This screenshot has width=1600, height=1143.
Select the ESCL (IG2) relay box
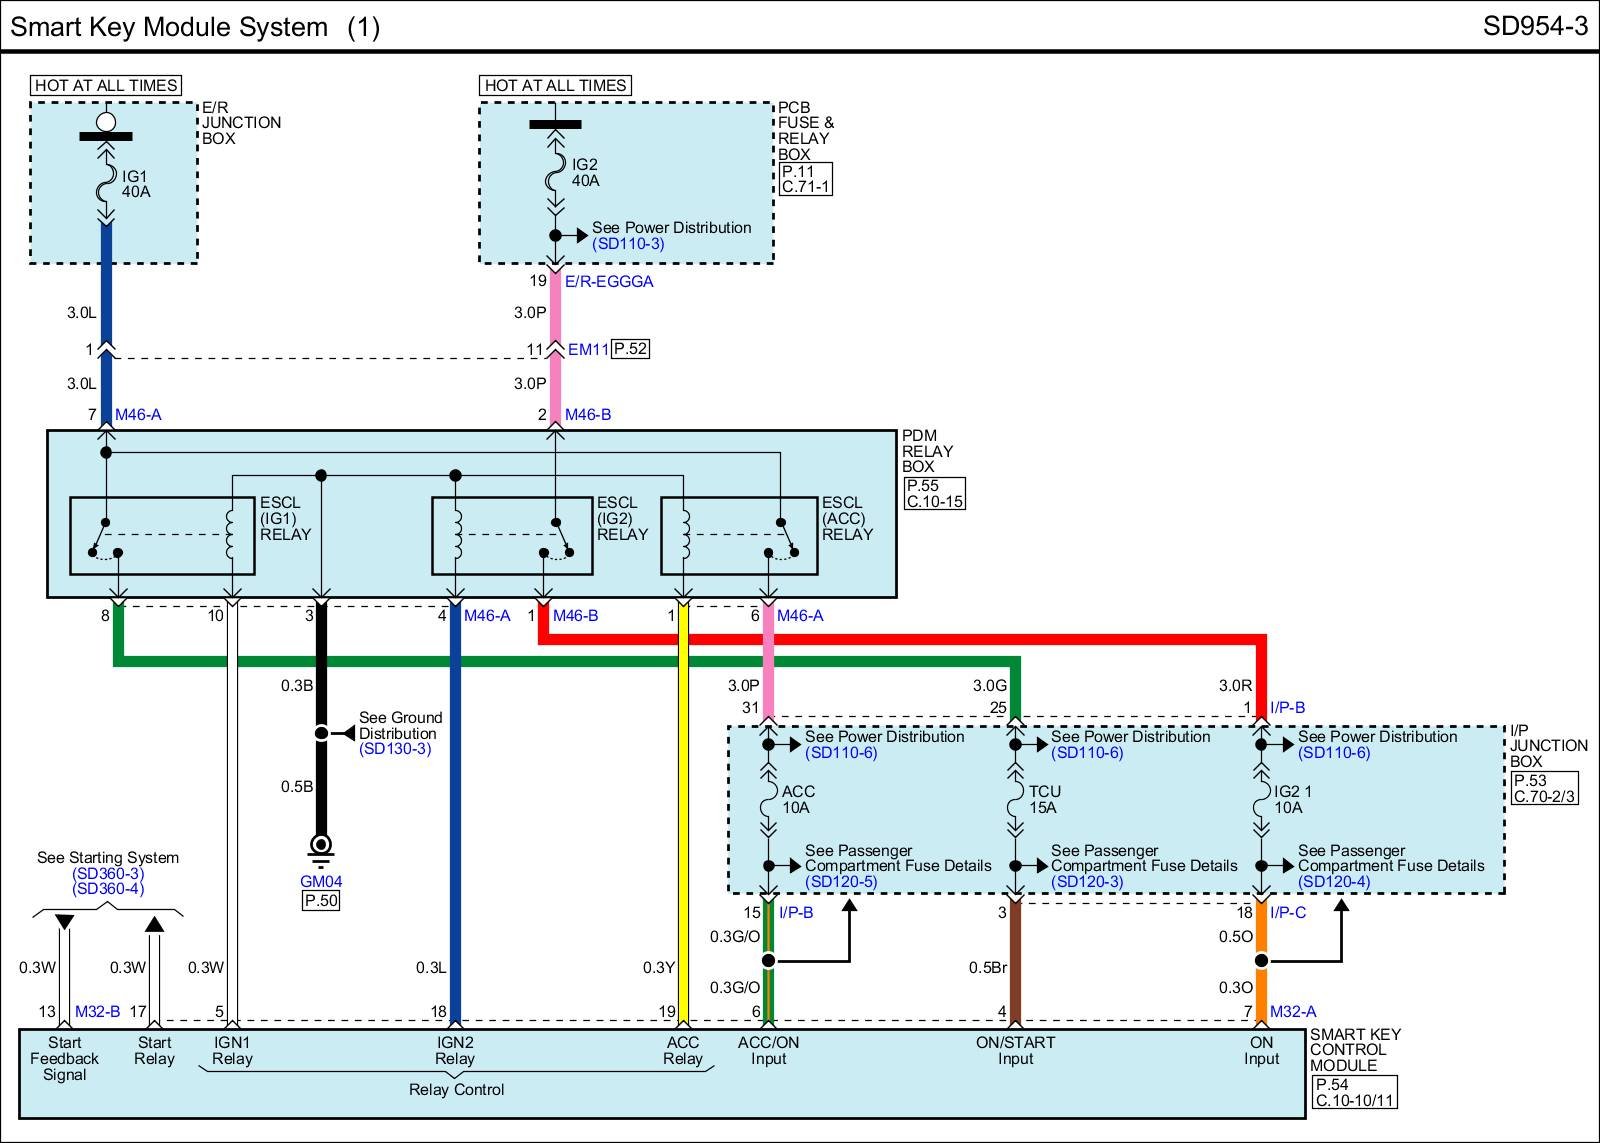tap(512, 536)
